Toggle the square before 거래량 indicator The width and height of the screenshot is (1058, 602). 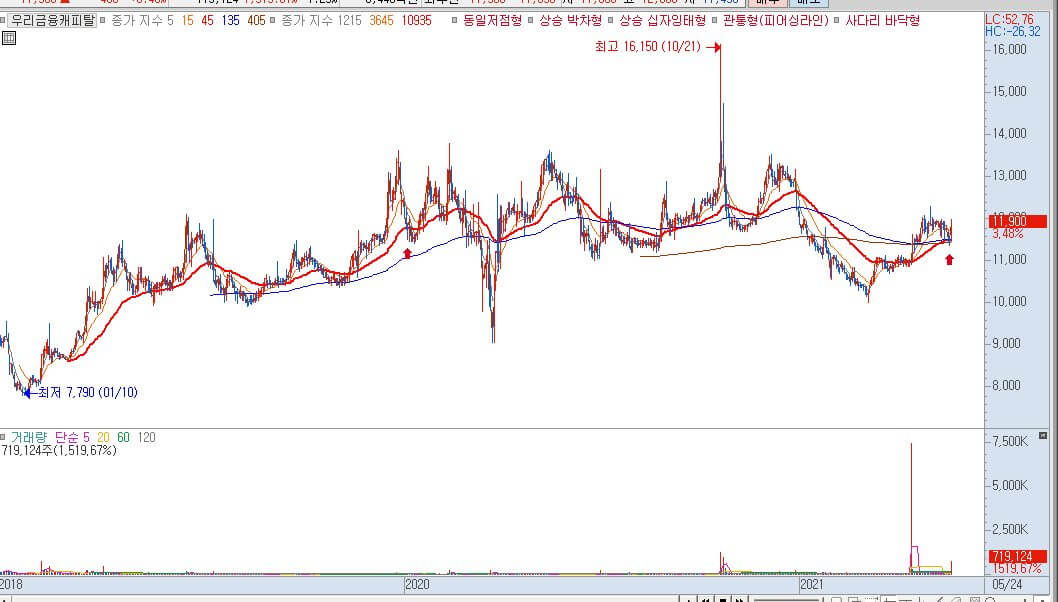click(x=3, y=437)
